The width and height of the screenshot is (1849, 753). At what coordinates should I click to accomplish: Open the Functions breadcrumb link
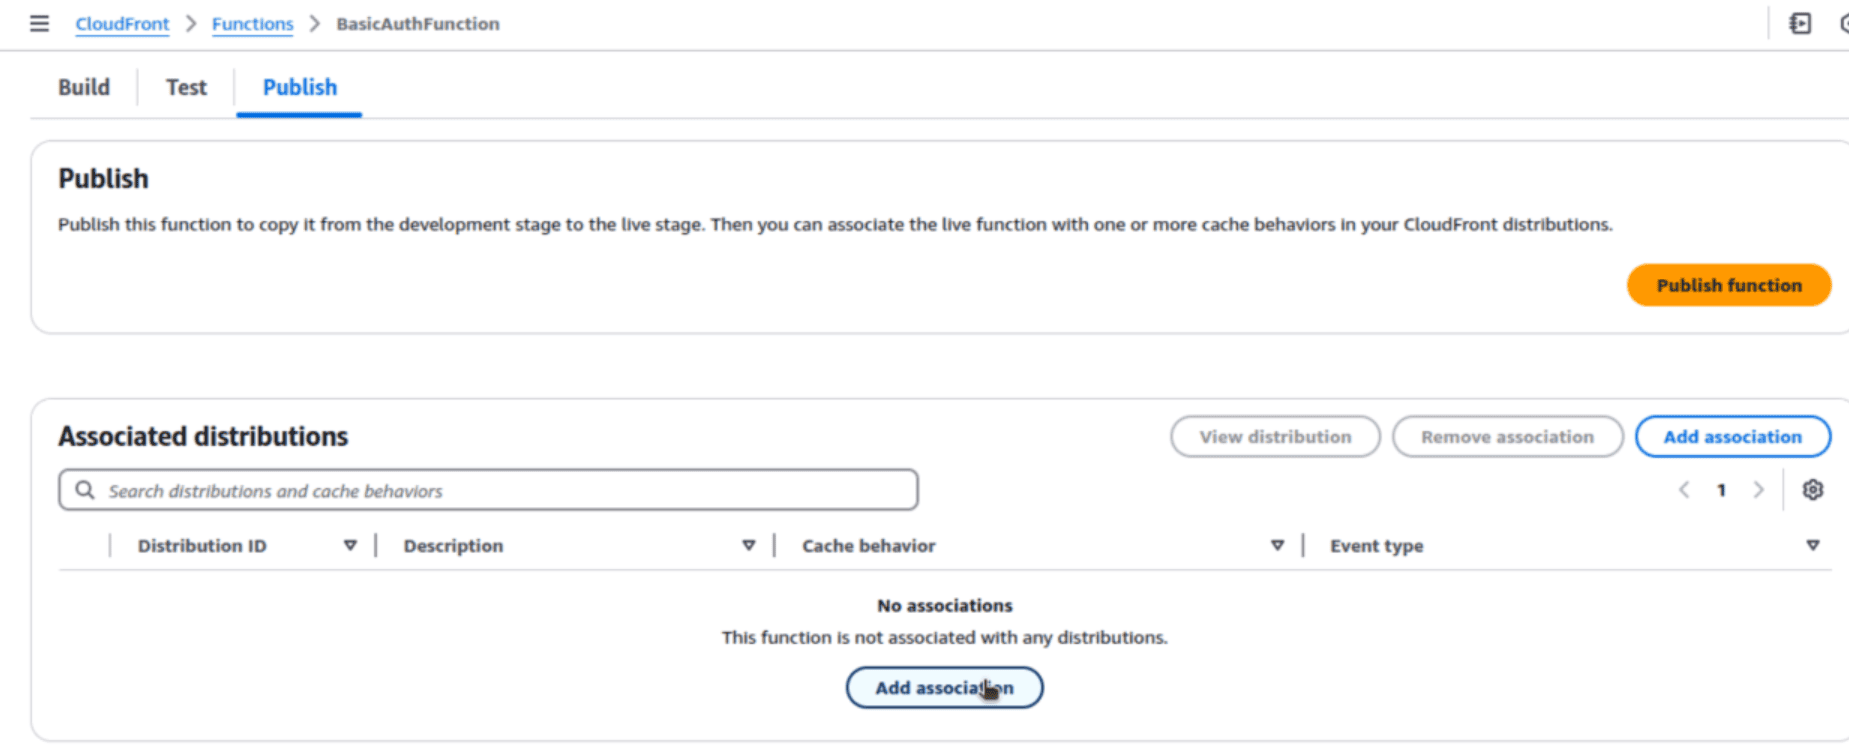click(252, 24)
